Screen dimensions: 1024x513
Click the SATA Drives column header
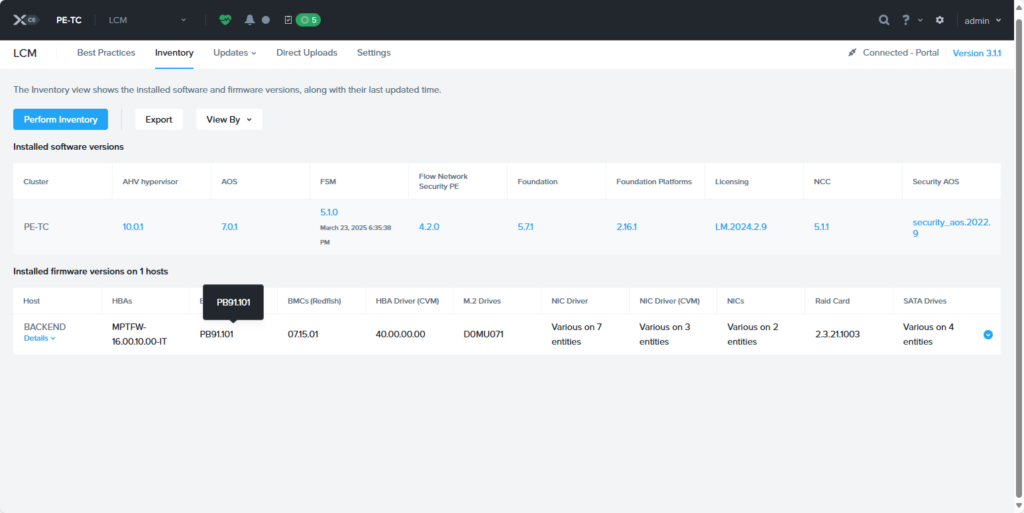click(x=925, y=301)
